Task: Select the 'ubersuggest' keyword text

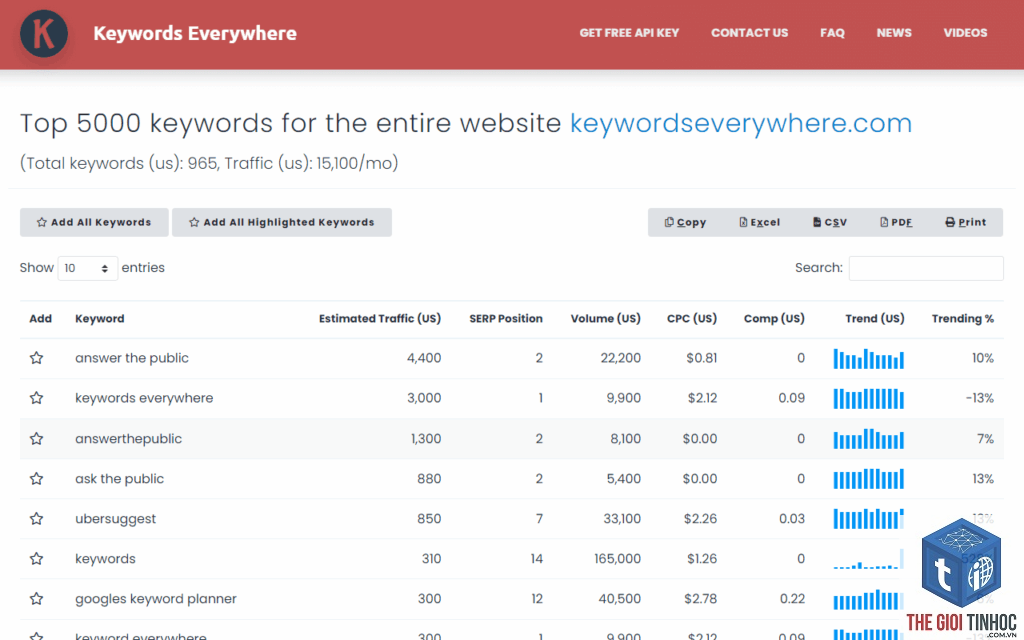Action: tap(116, 519)
